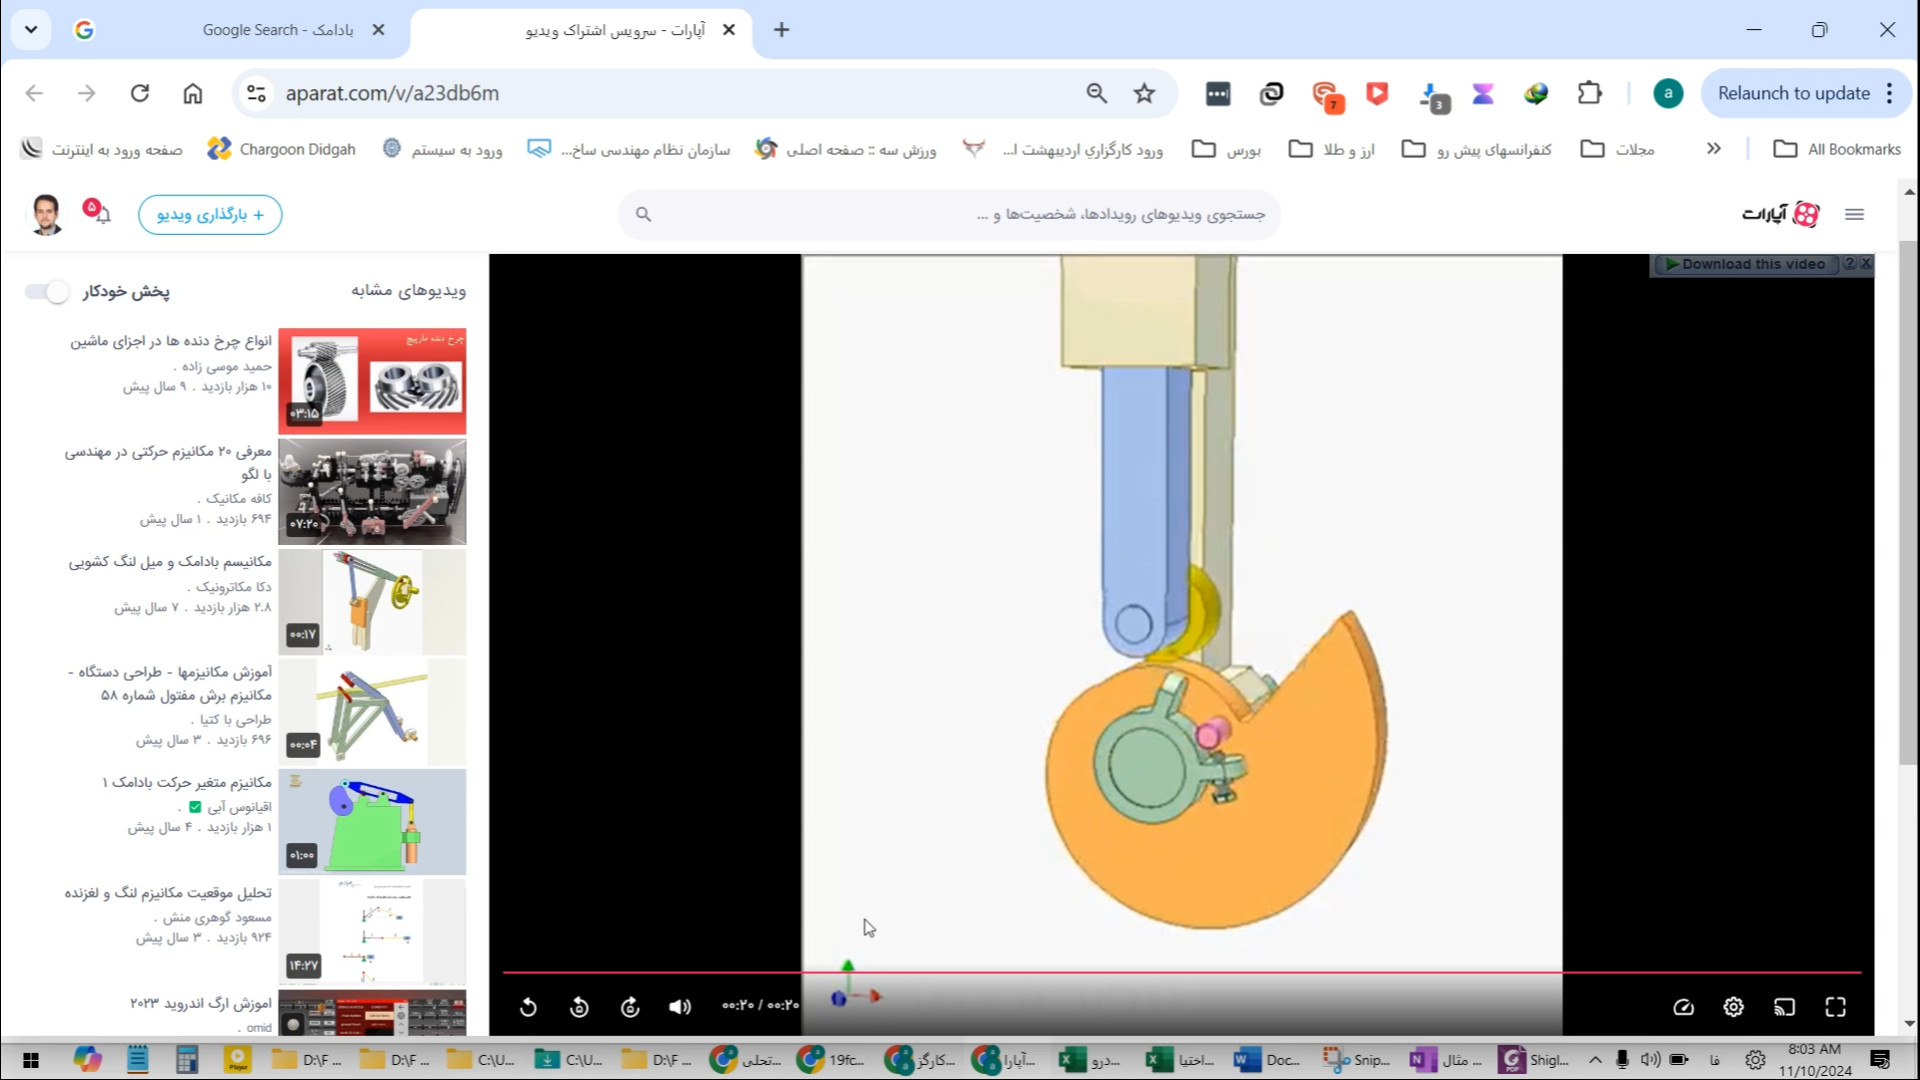The width and height of the screenshot is (1920, 1080).
Task: Open Aparat hamburger side menu
Action: pos(1854,214)
